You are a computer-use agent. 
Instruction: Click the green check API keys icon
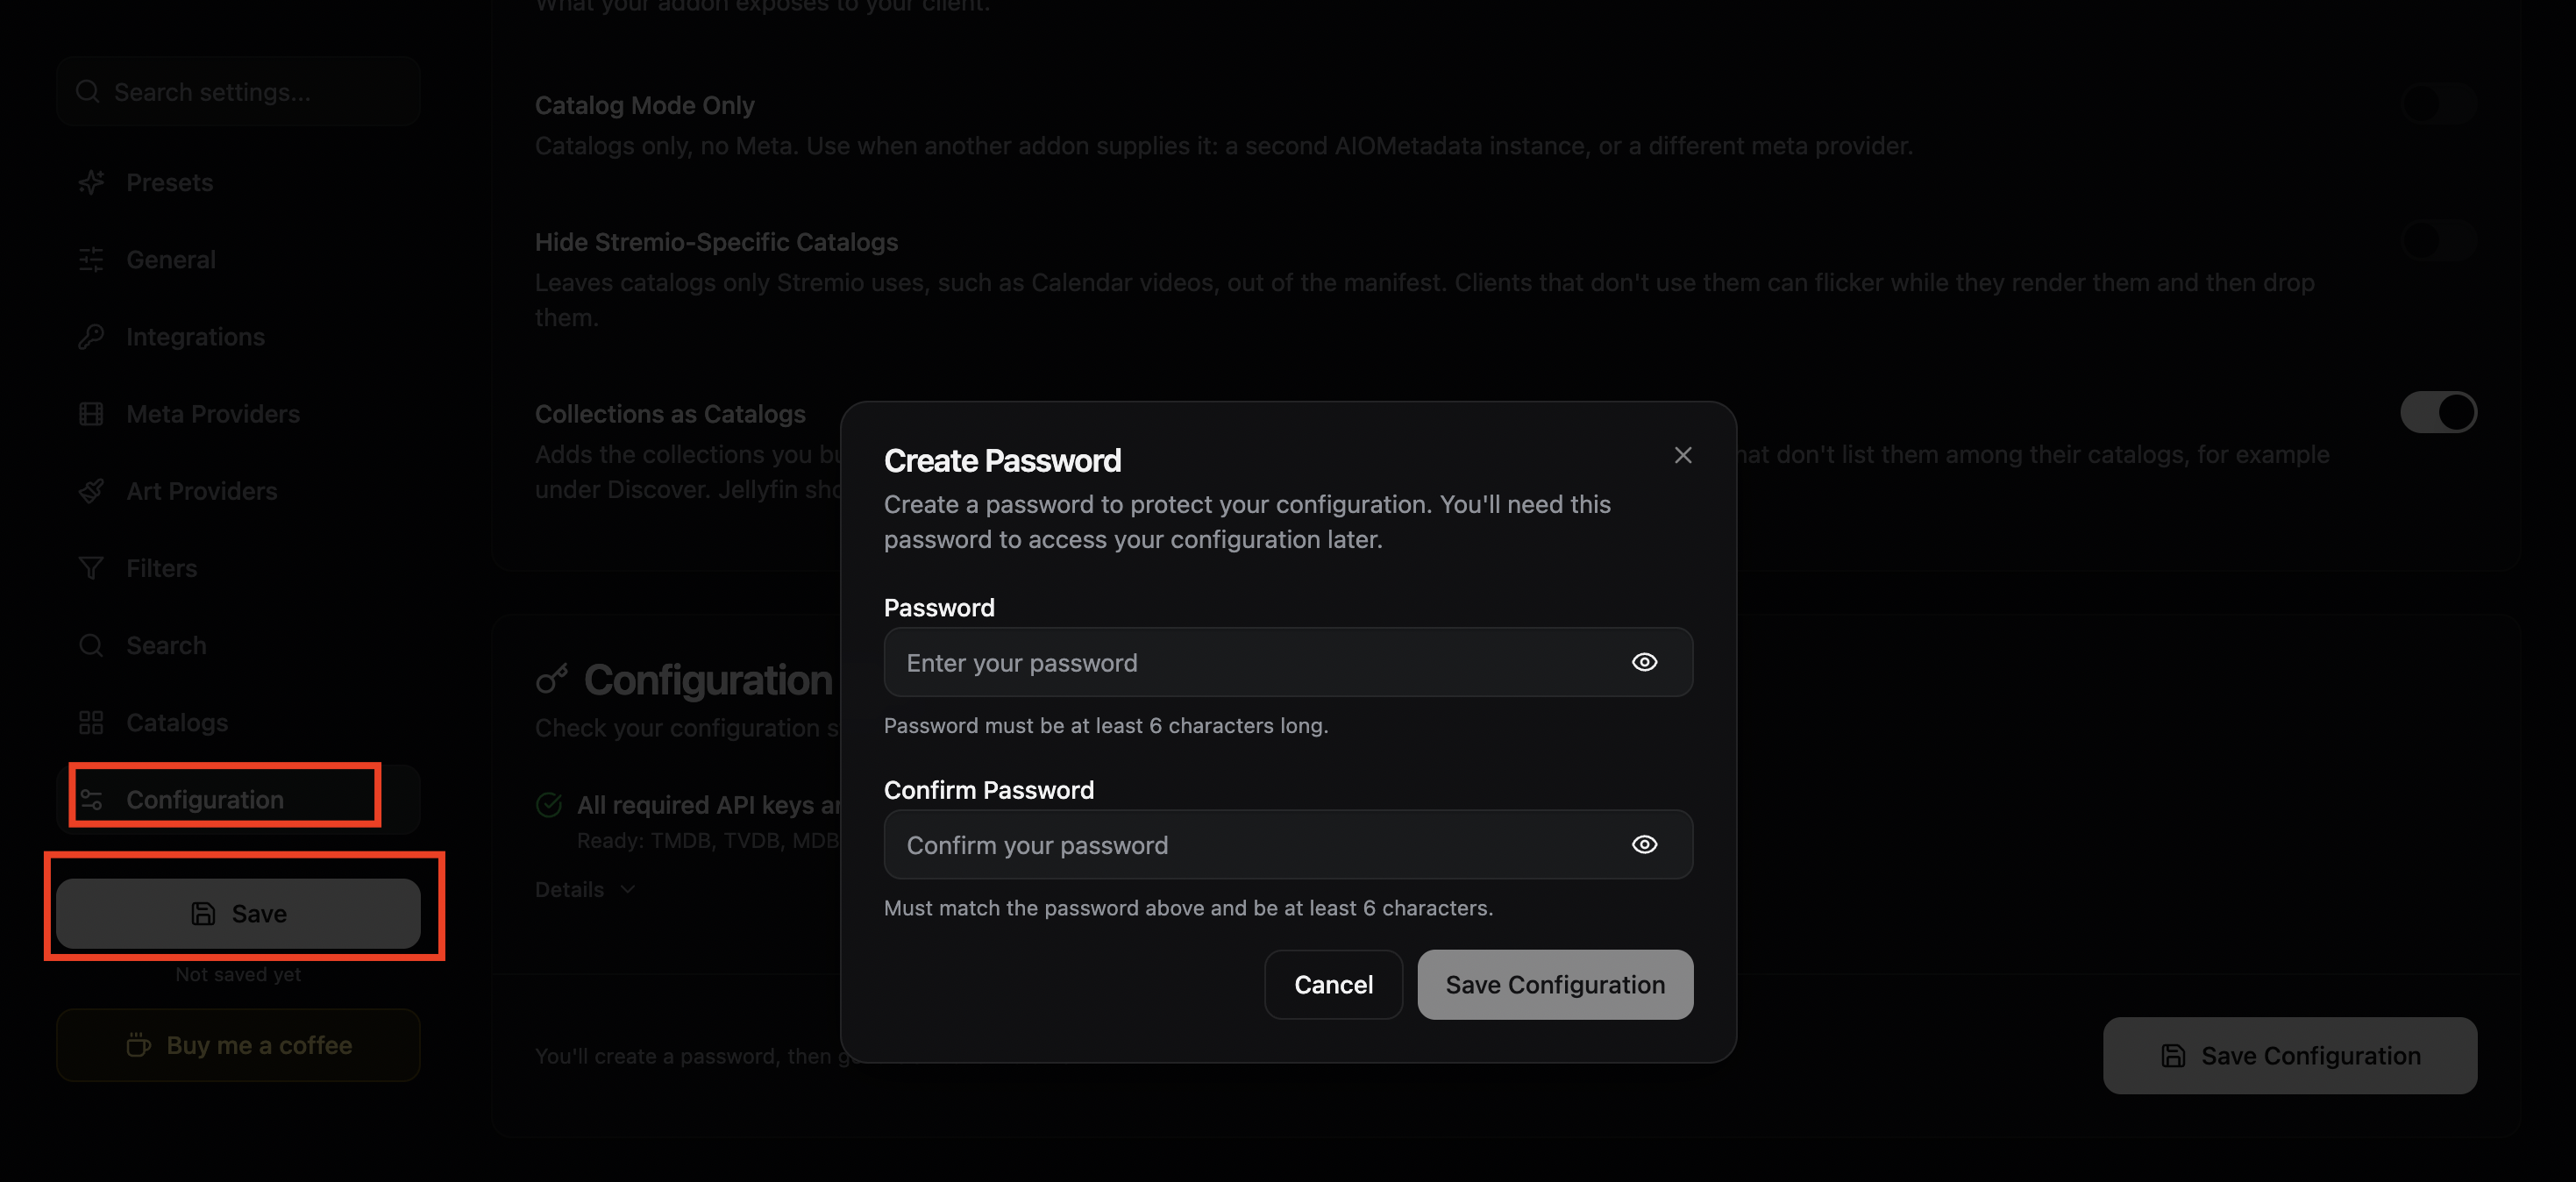549,804
